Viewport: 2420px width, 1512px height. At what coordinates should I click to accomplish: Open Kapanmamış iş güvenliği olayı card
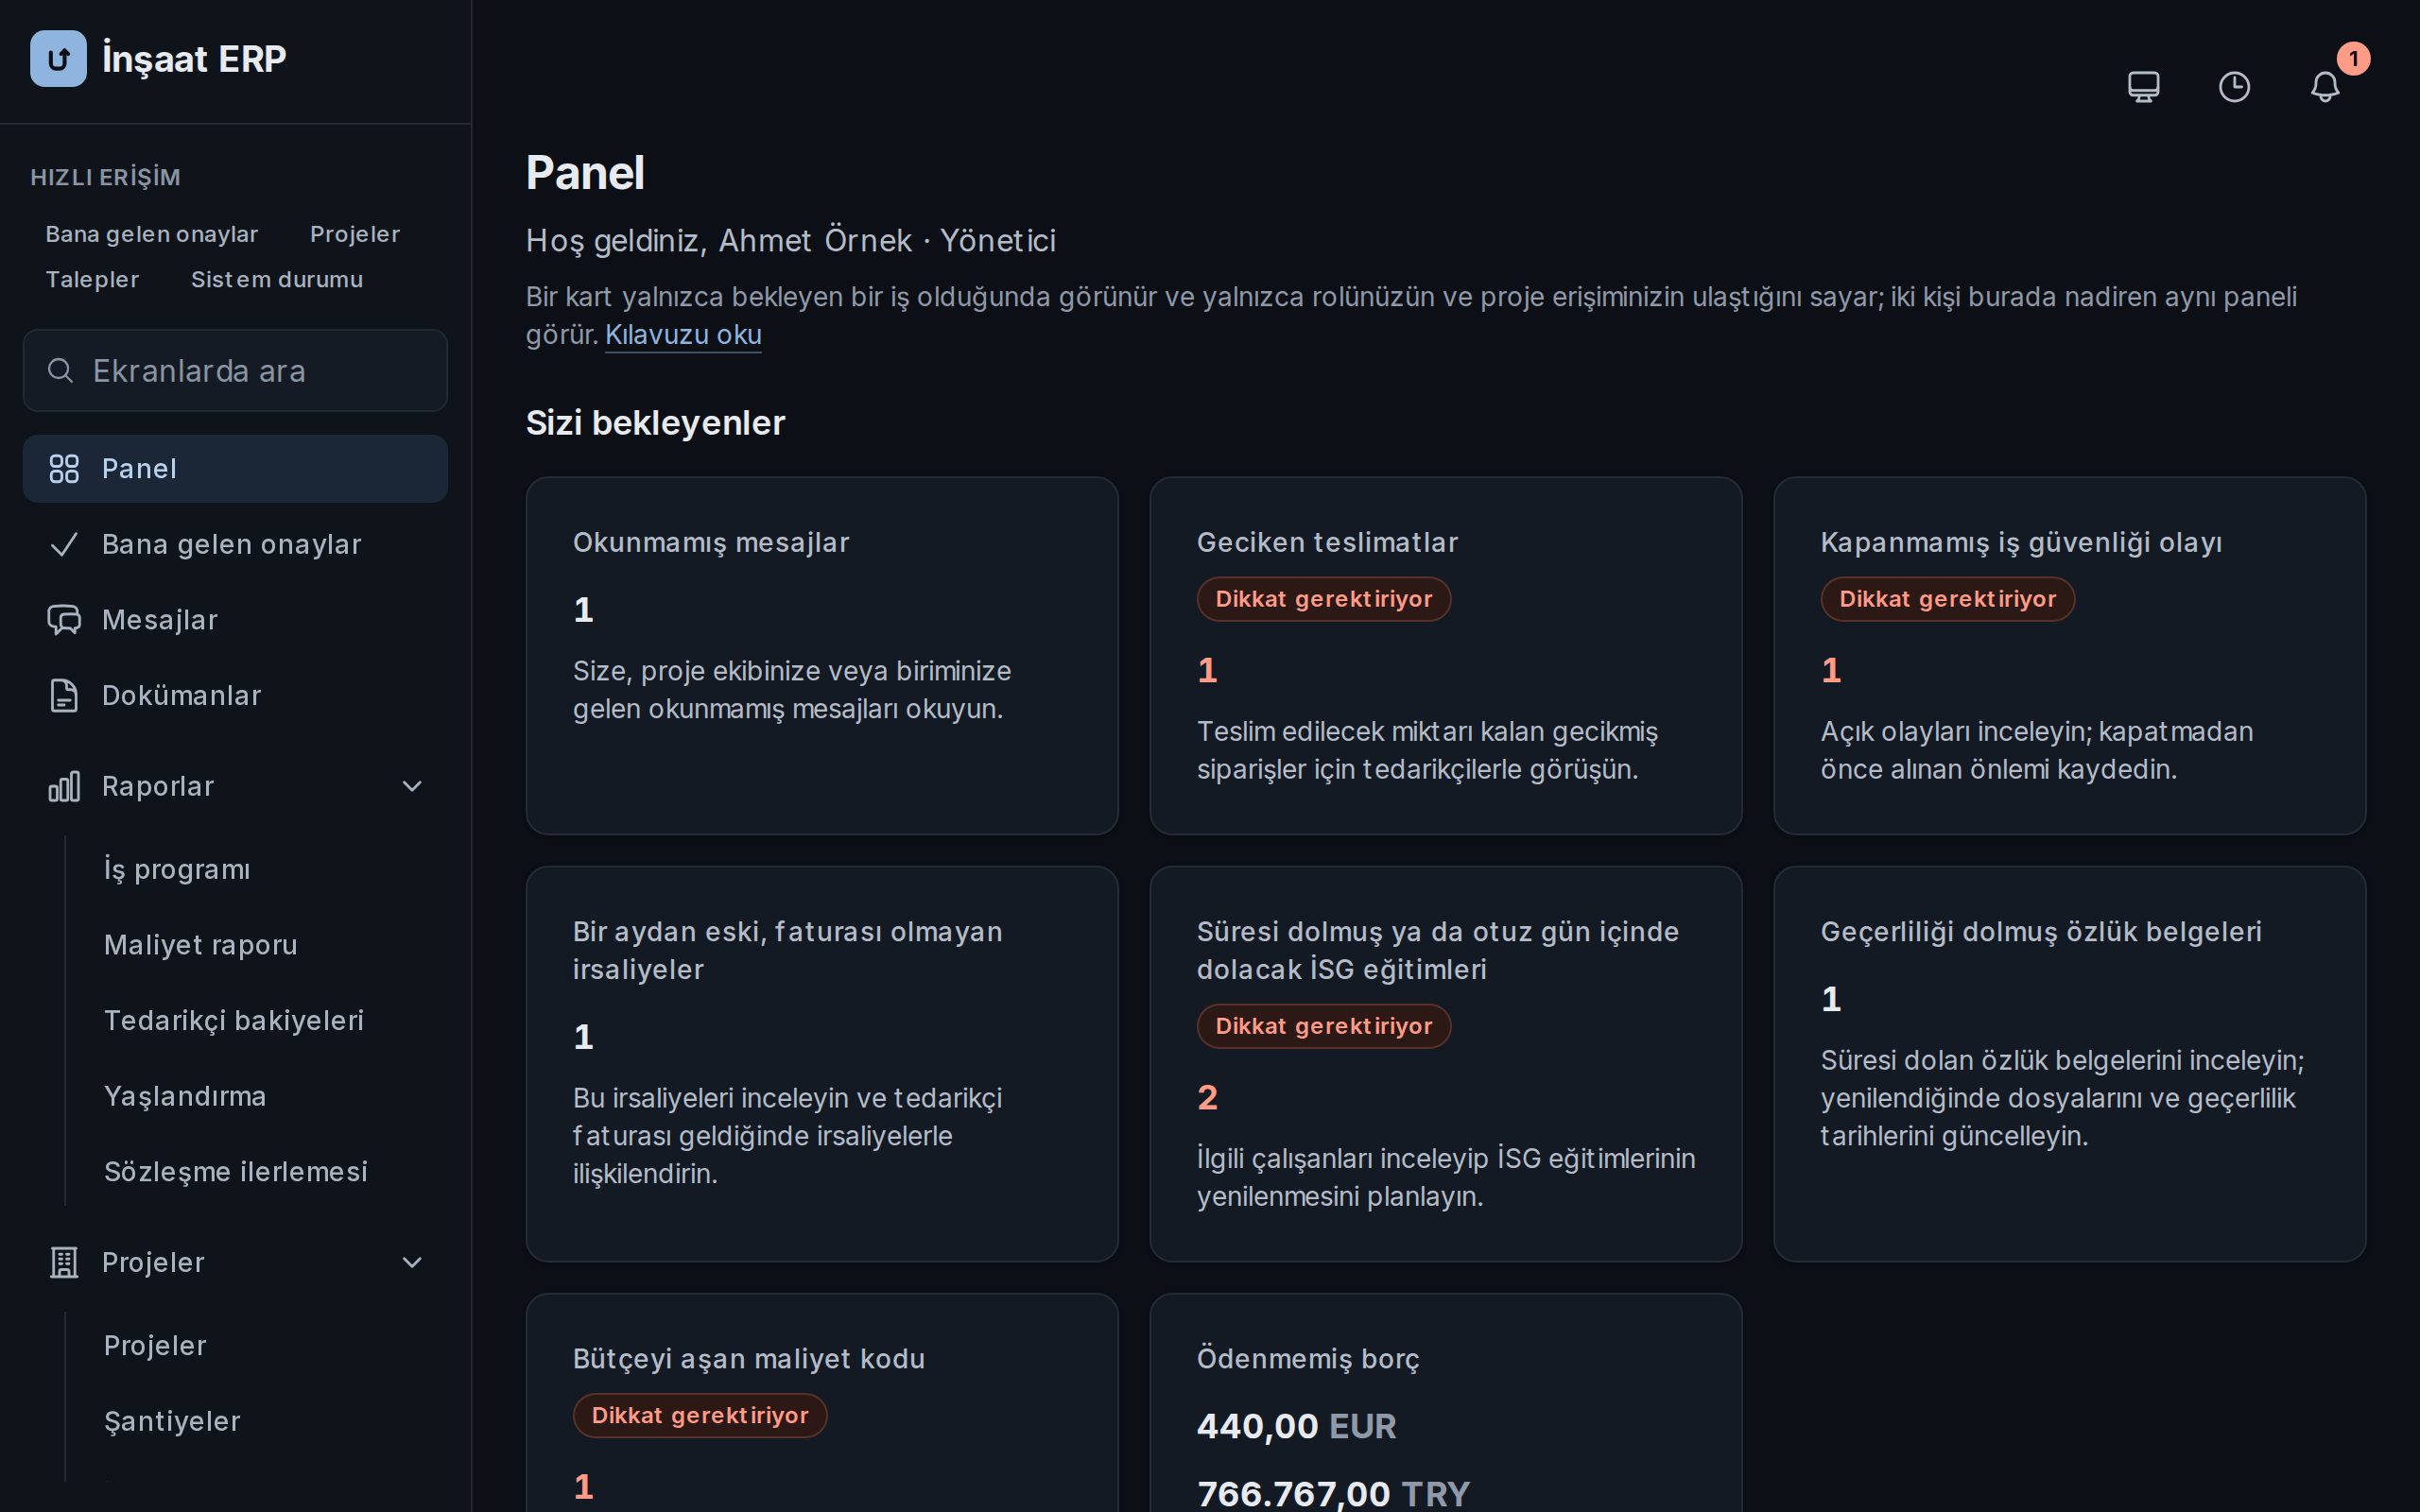pyautogui.click(x=2070, y=655)
